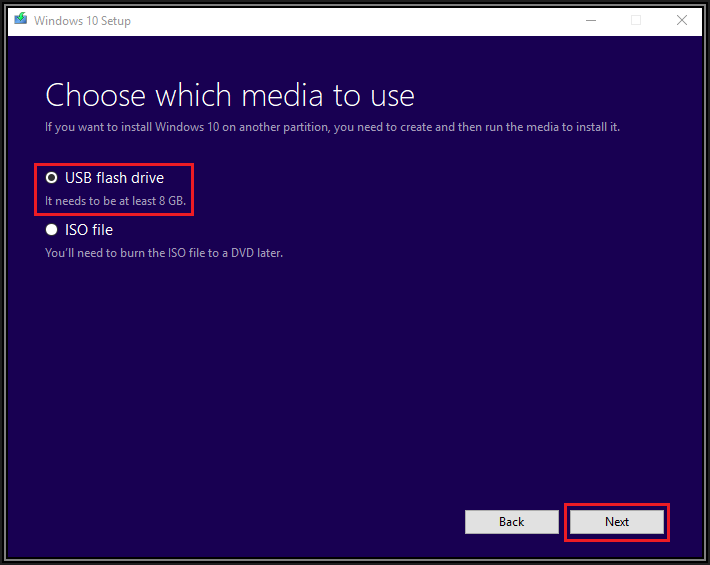The width and height of the screenshot is (710, 565).
Task: Click the disabled maximize button in the title bar
Action: click(636, 20)
